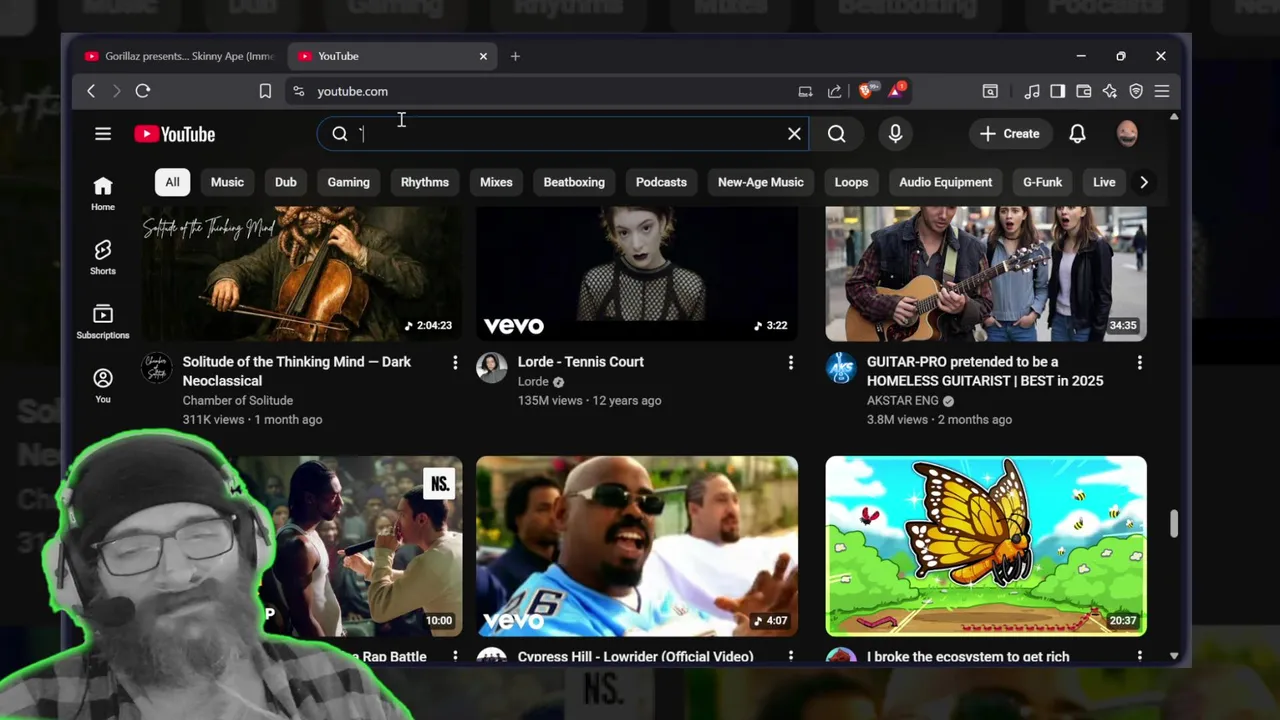Open options for 'I broke the ecosystem' video
The height and width of the screenshot is (720, 1280).
pos(1139,656)
